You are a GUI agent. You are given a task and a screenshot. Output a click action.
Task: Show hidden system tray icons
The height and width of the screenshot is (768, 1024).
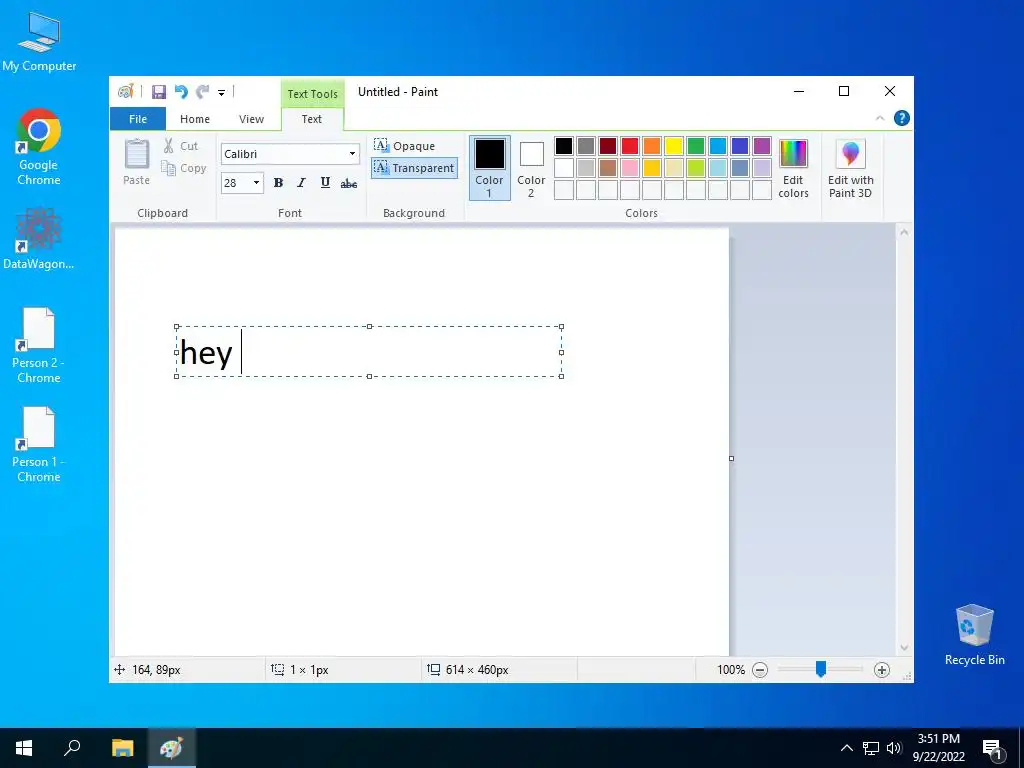point(846,748)
